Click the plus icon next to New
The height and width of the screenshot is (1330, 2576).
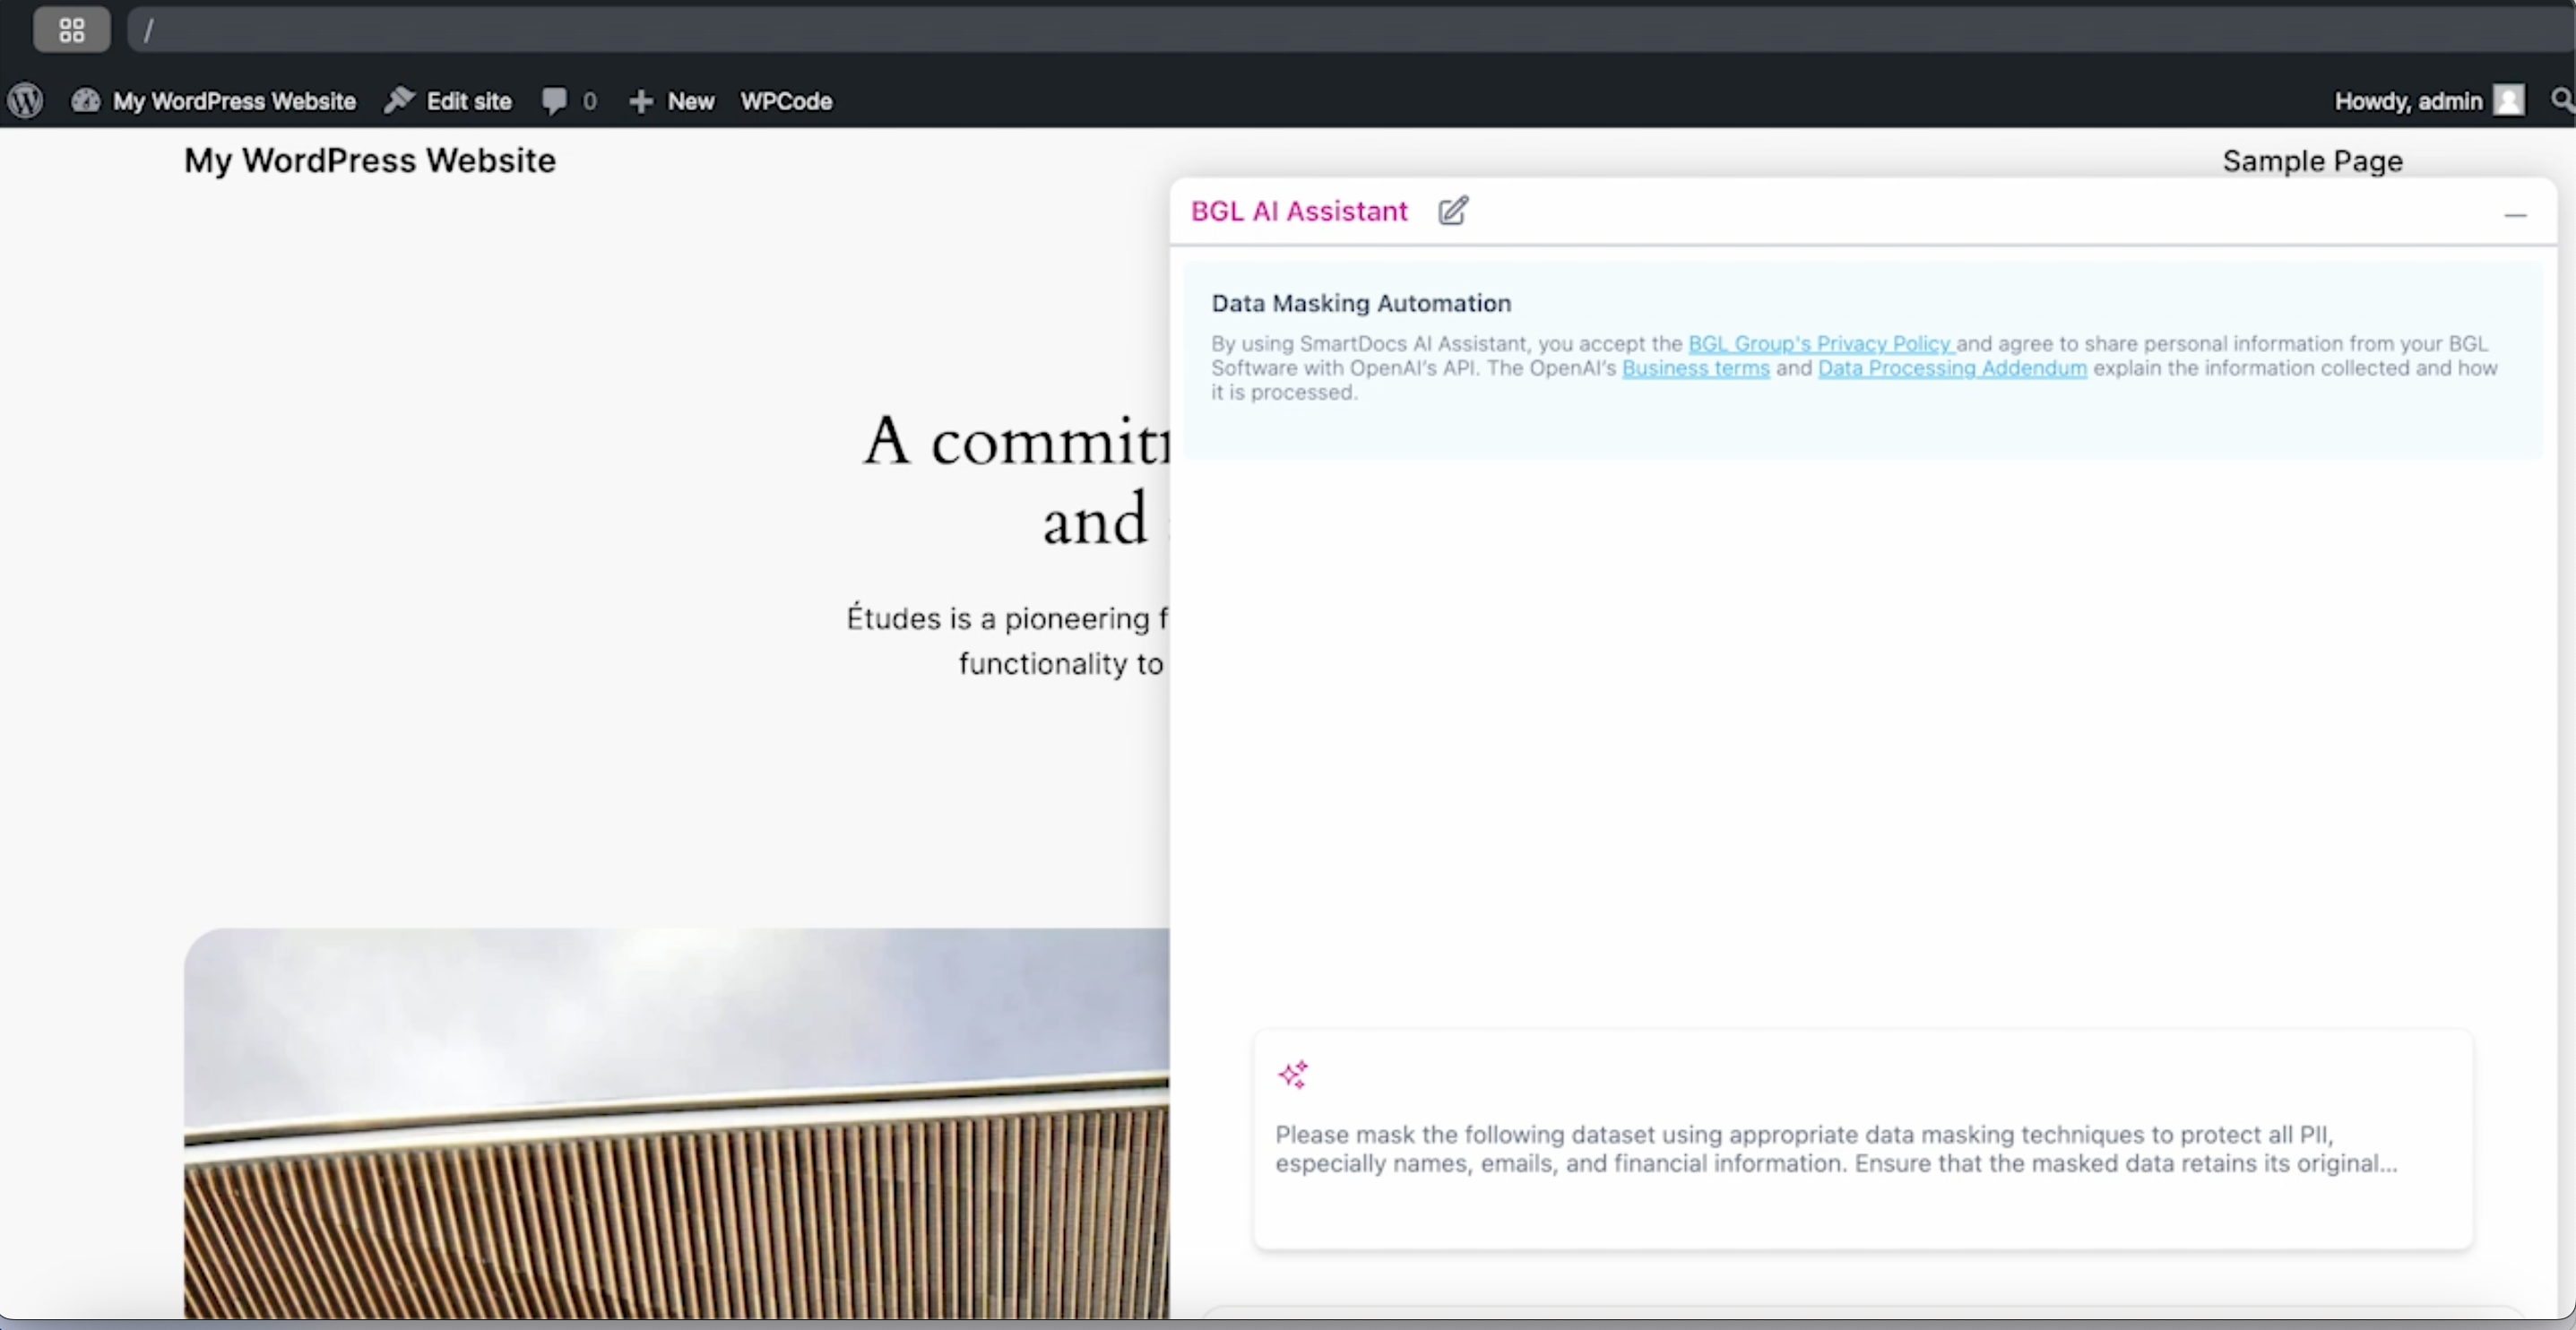641,101
